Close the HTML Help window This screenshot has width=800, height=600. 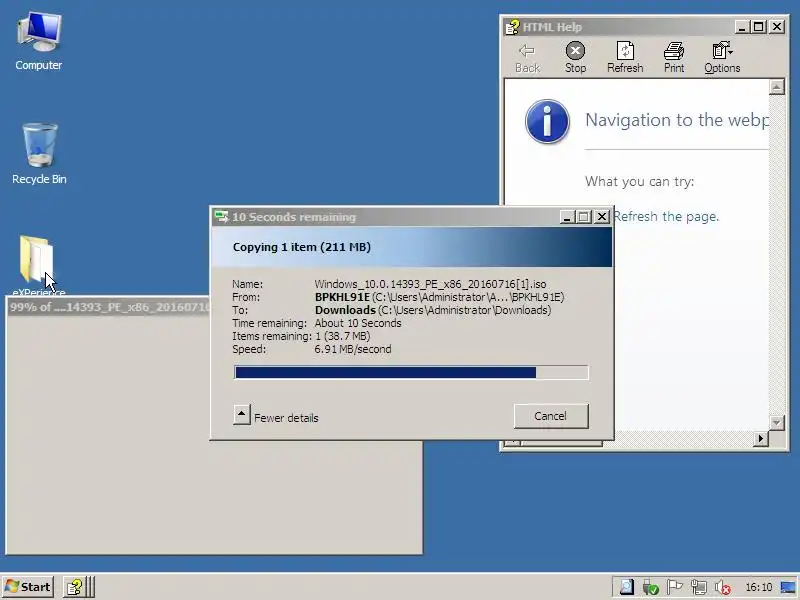tap(777, 27)
